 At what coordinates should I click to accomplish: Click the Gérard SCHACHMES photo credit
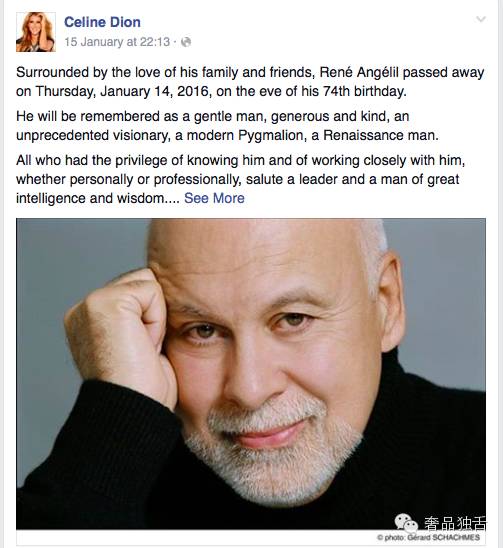click(444, 537)
